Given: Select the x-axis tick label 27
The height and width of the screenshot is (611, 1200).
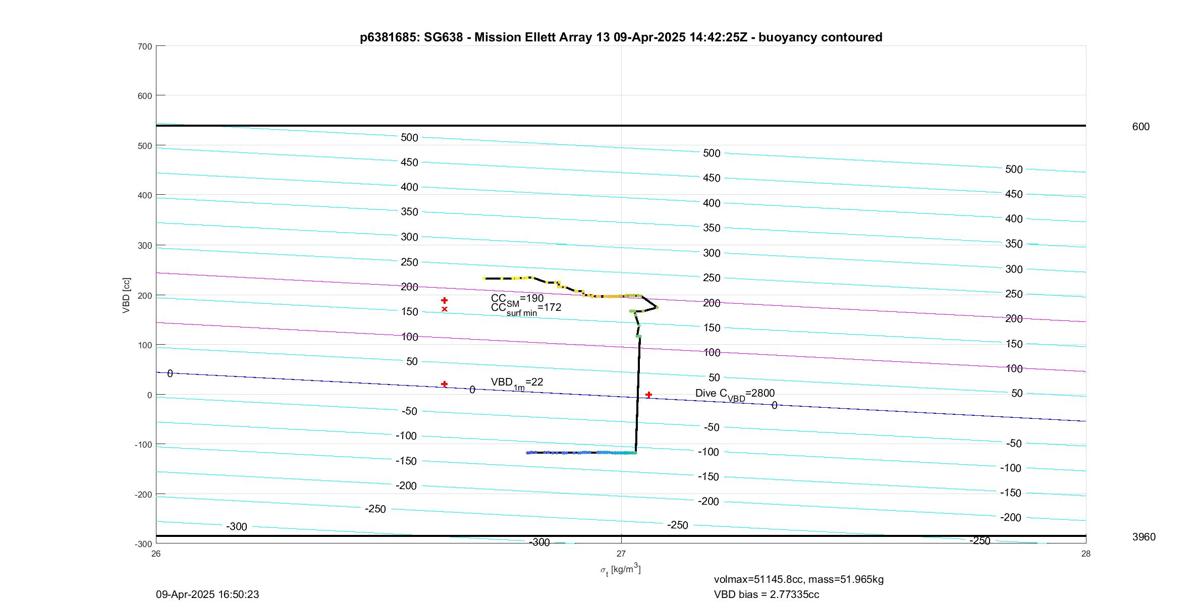Looking at the screenshot, I should (x=621, y=553).
